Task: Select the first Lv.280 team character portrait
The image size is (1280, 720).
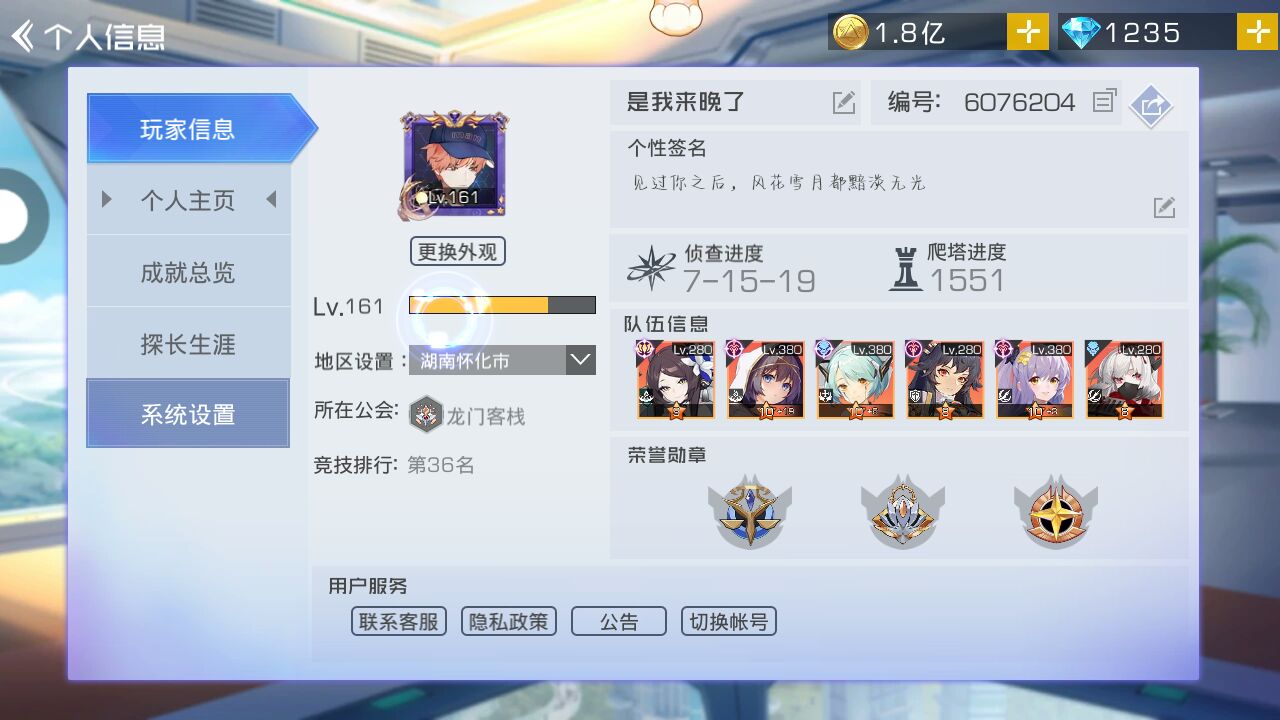Action: pyautogui.click(x=676, y=379)
